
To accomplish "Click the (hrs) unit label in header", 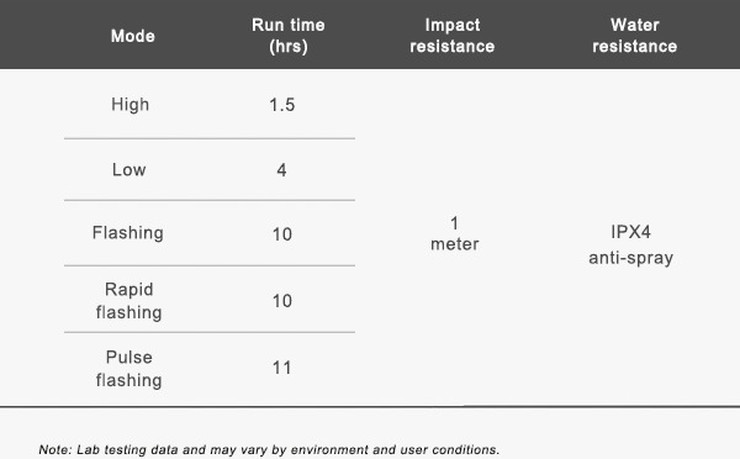I will 288,46.
